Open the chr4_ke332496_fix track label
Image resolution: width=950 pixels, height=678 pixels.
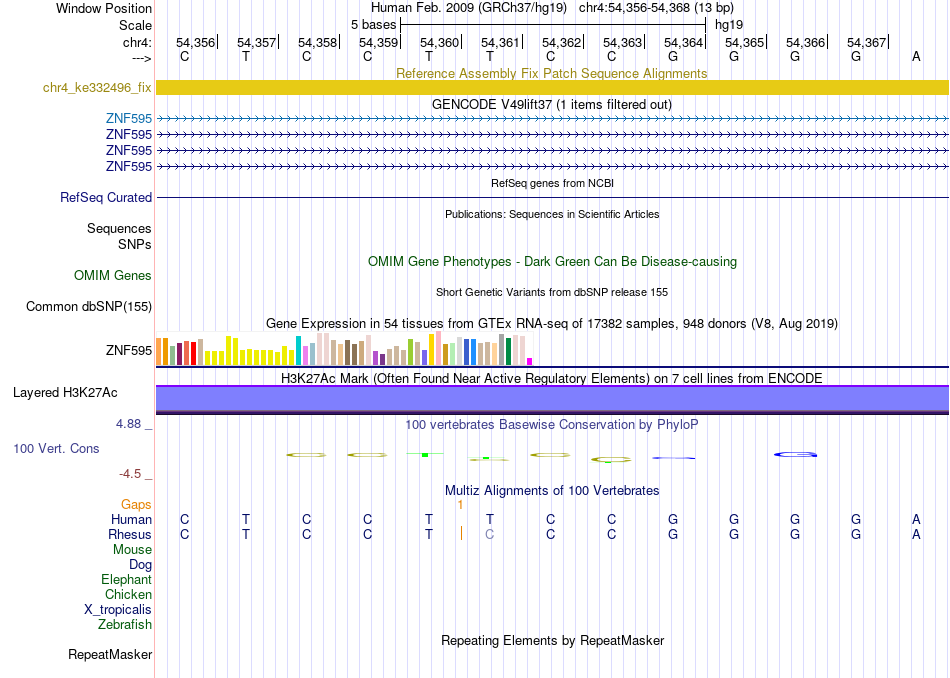(x=97, y=88)
